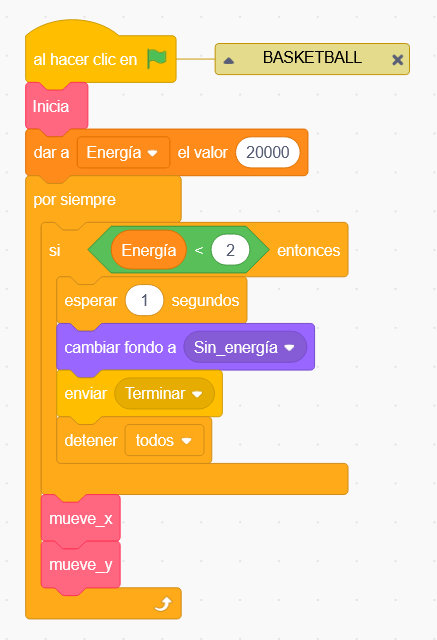Click the BASKETBALL comment title text

(x=312, y=58)
